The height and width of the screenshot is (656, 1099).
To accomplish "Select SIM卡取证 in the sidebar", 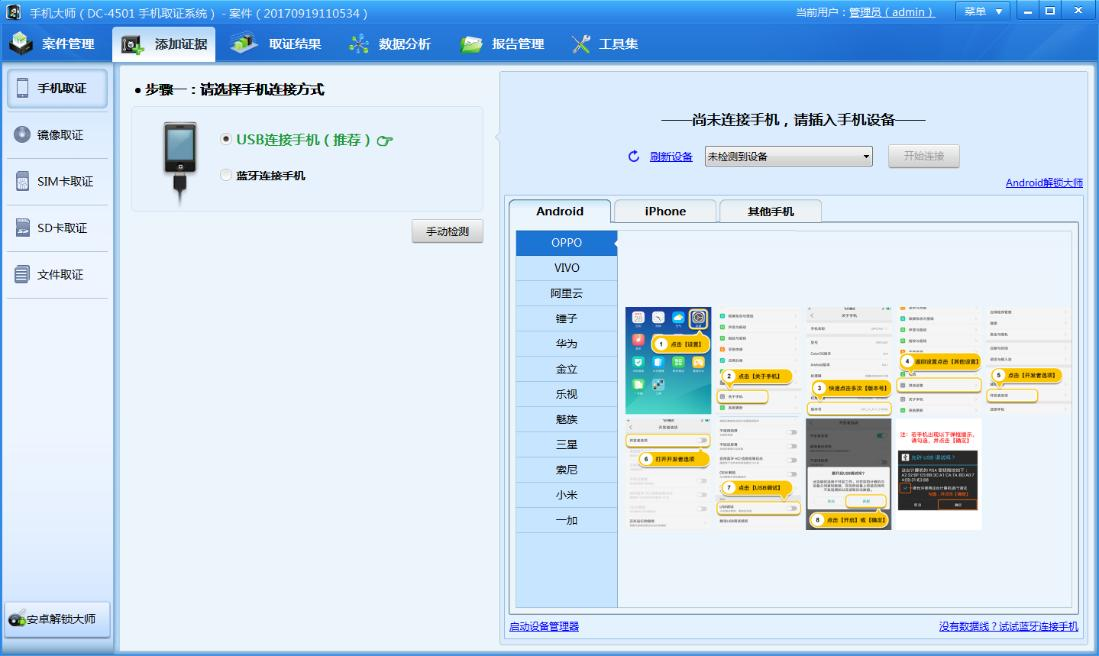I will (57, 181).
